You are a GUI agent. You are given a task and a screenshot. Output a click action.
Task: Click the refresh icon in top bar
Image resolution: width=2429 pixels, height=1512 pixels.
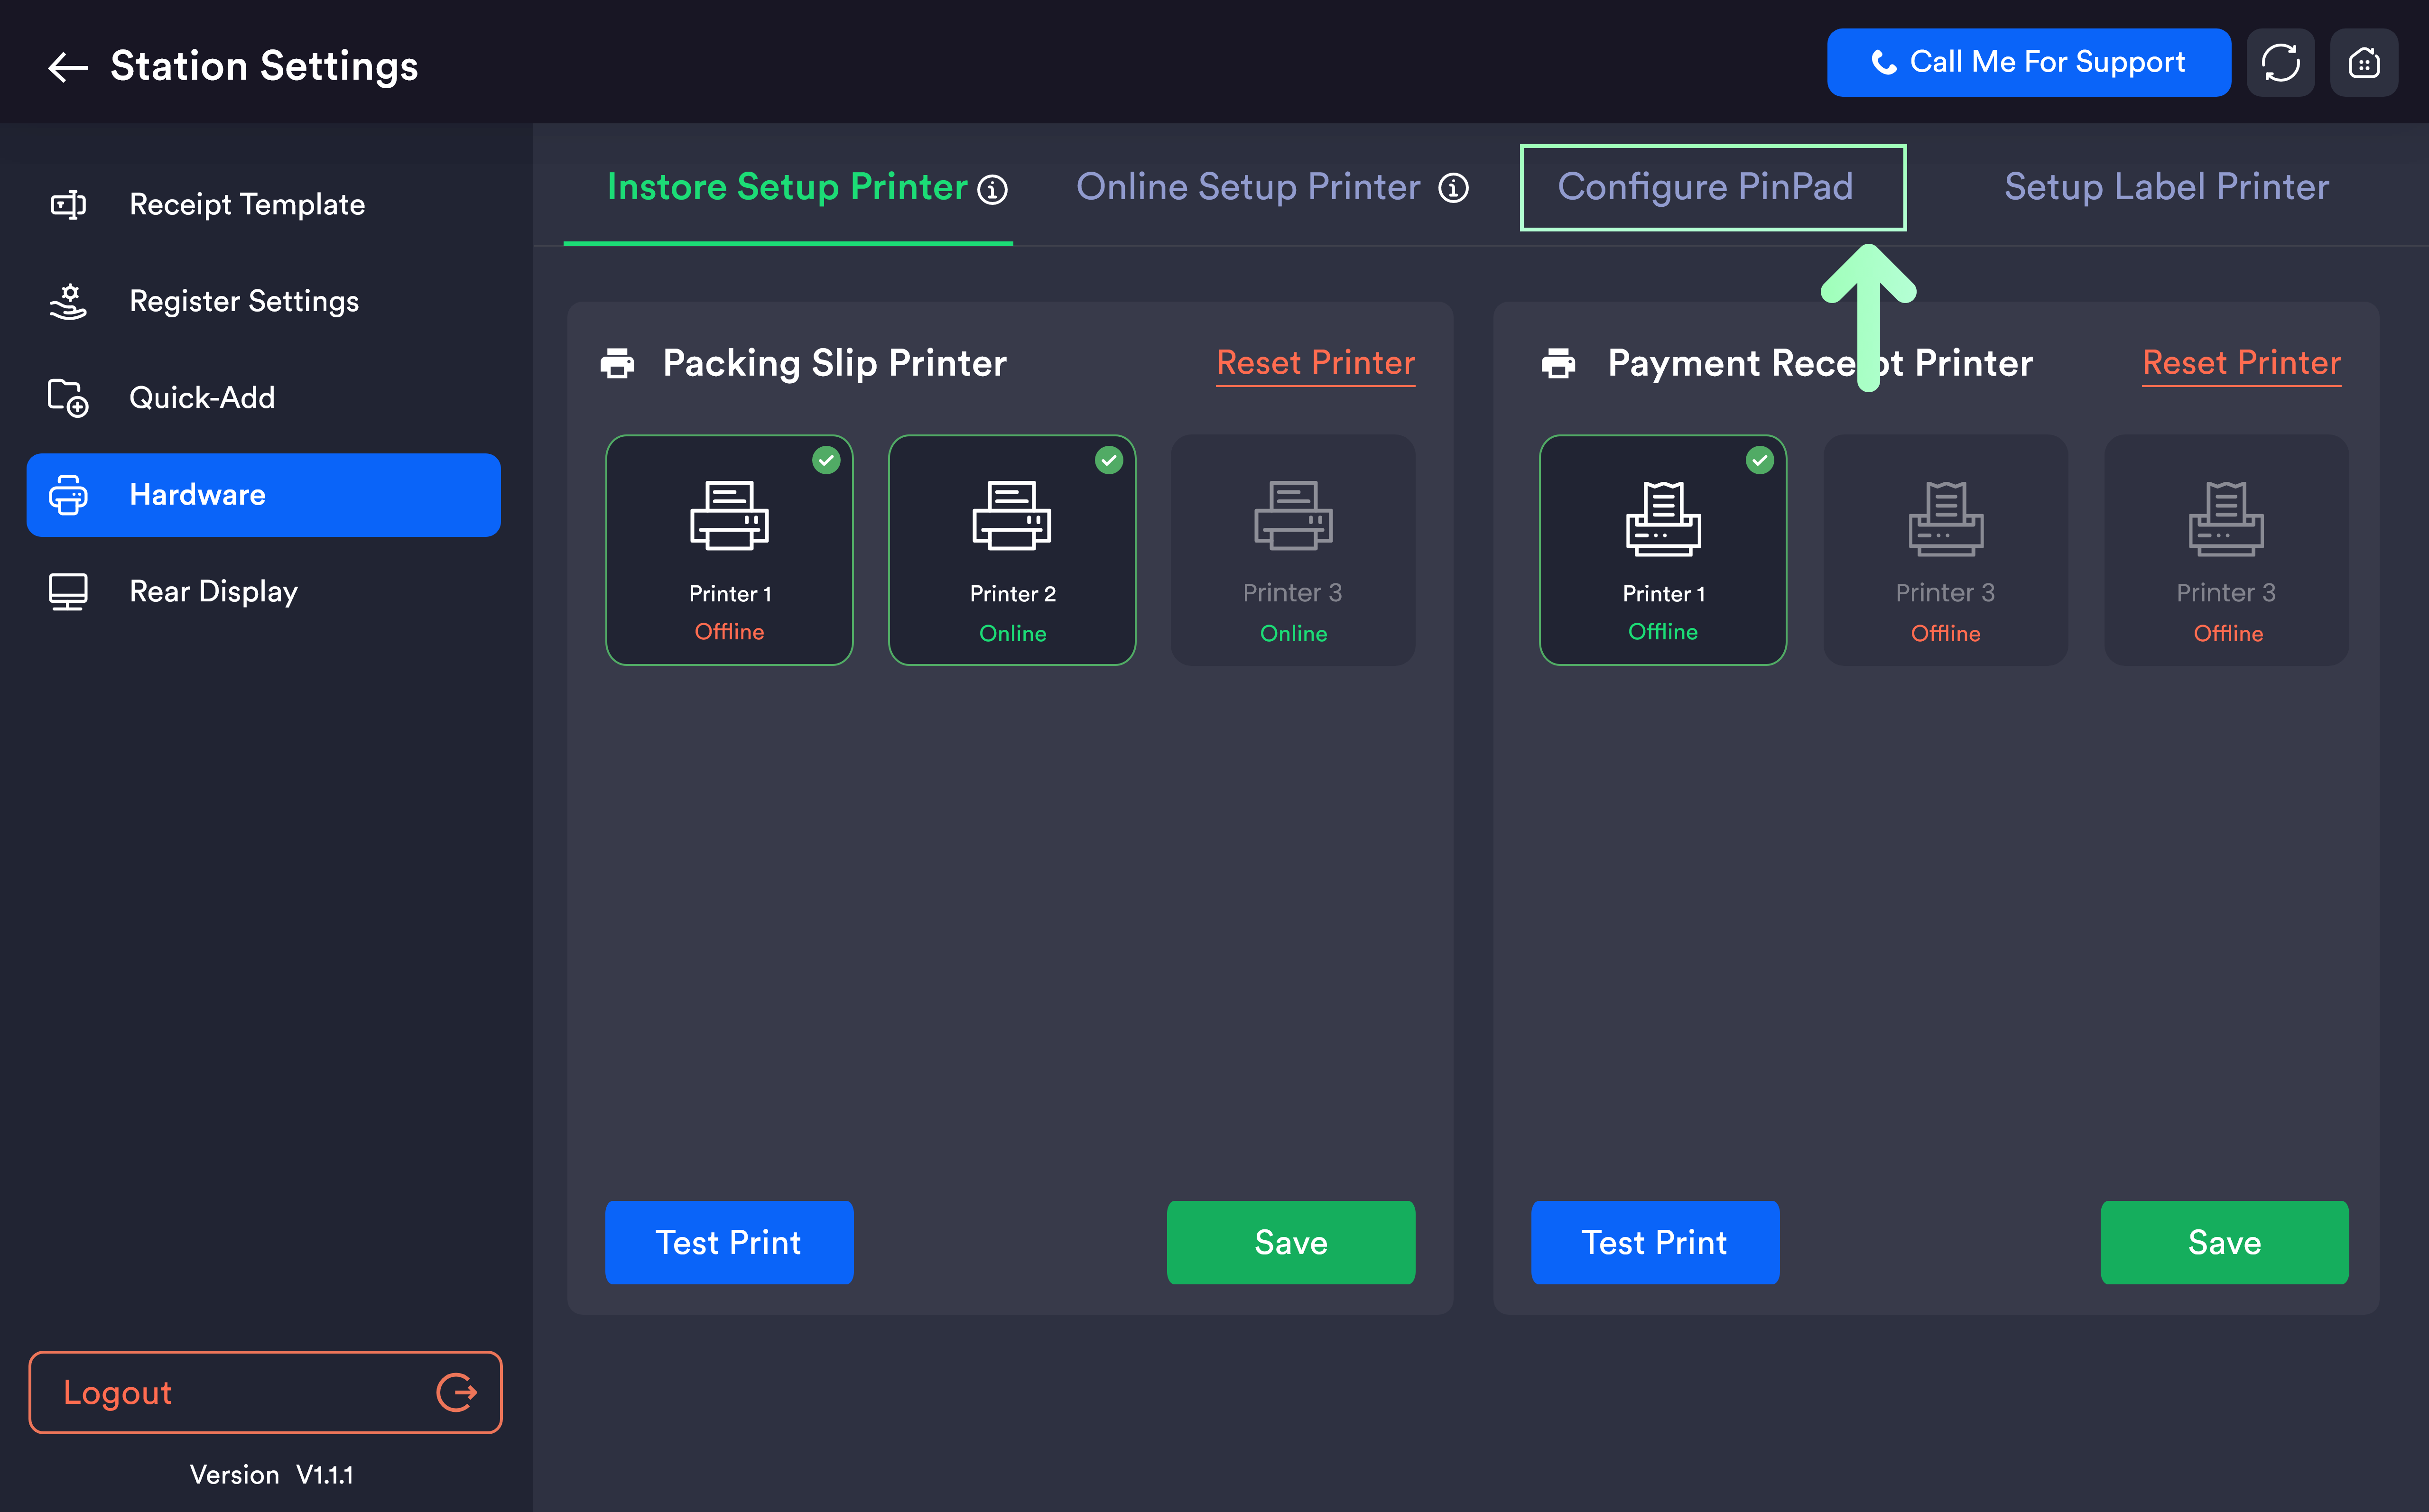tap(2280, 63)
